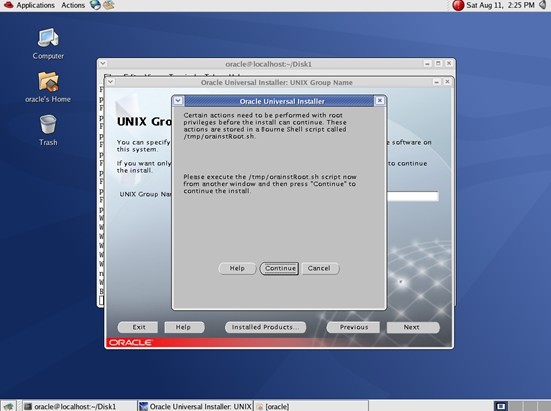
Task: Switch to Oracle Universal Installer taskbar item
Action: click(x=195, y=406)
